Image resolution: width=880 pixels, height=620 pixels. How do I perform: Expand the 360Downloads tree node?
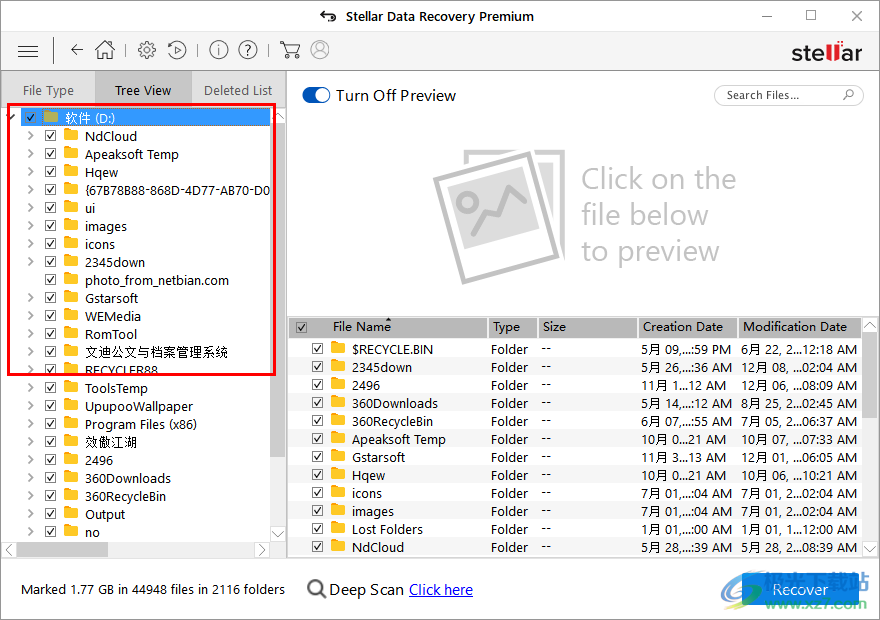click(x=30, y=477)
